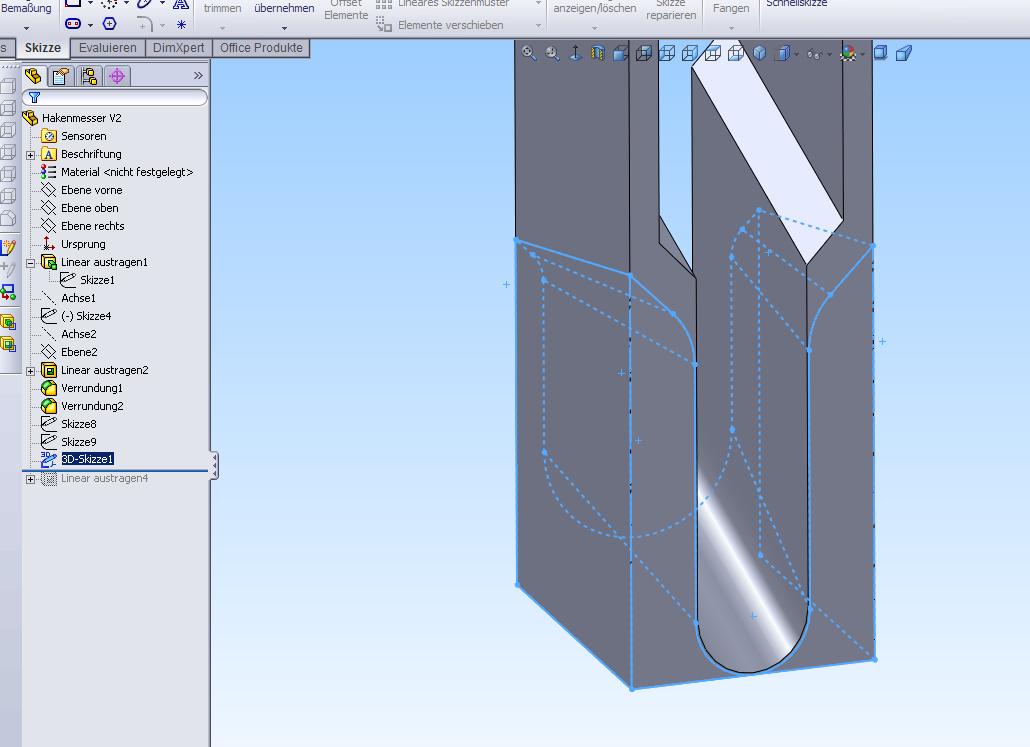Select Verrundung2 in the tree
This screenshot has width=1030, height=747.
(x=92, y=406)
